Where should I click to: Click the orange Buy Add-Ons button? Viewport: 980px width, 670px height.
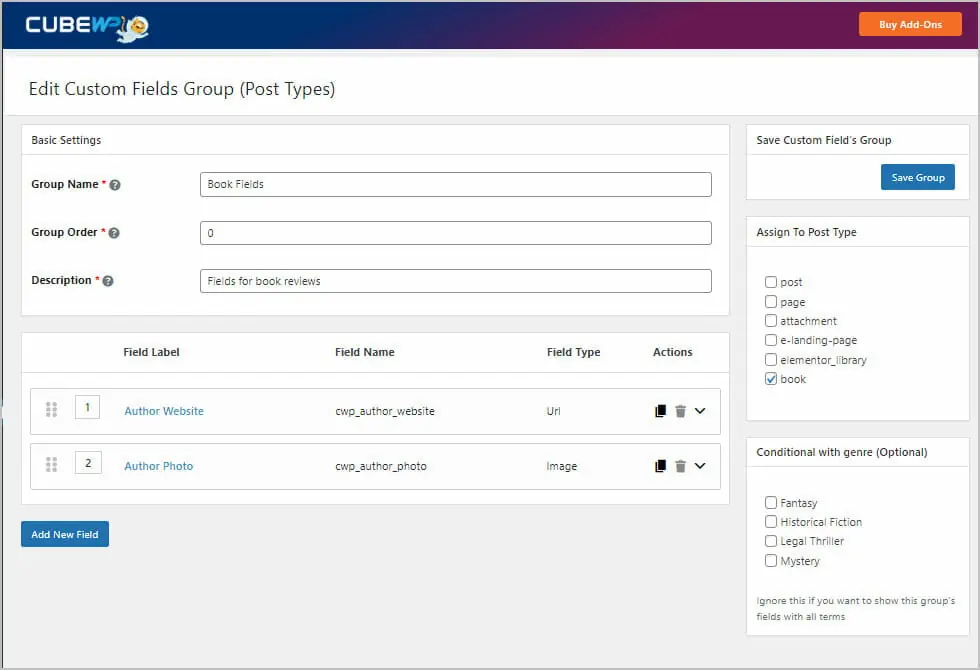point(910,24)
